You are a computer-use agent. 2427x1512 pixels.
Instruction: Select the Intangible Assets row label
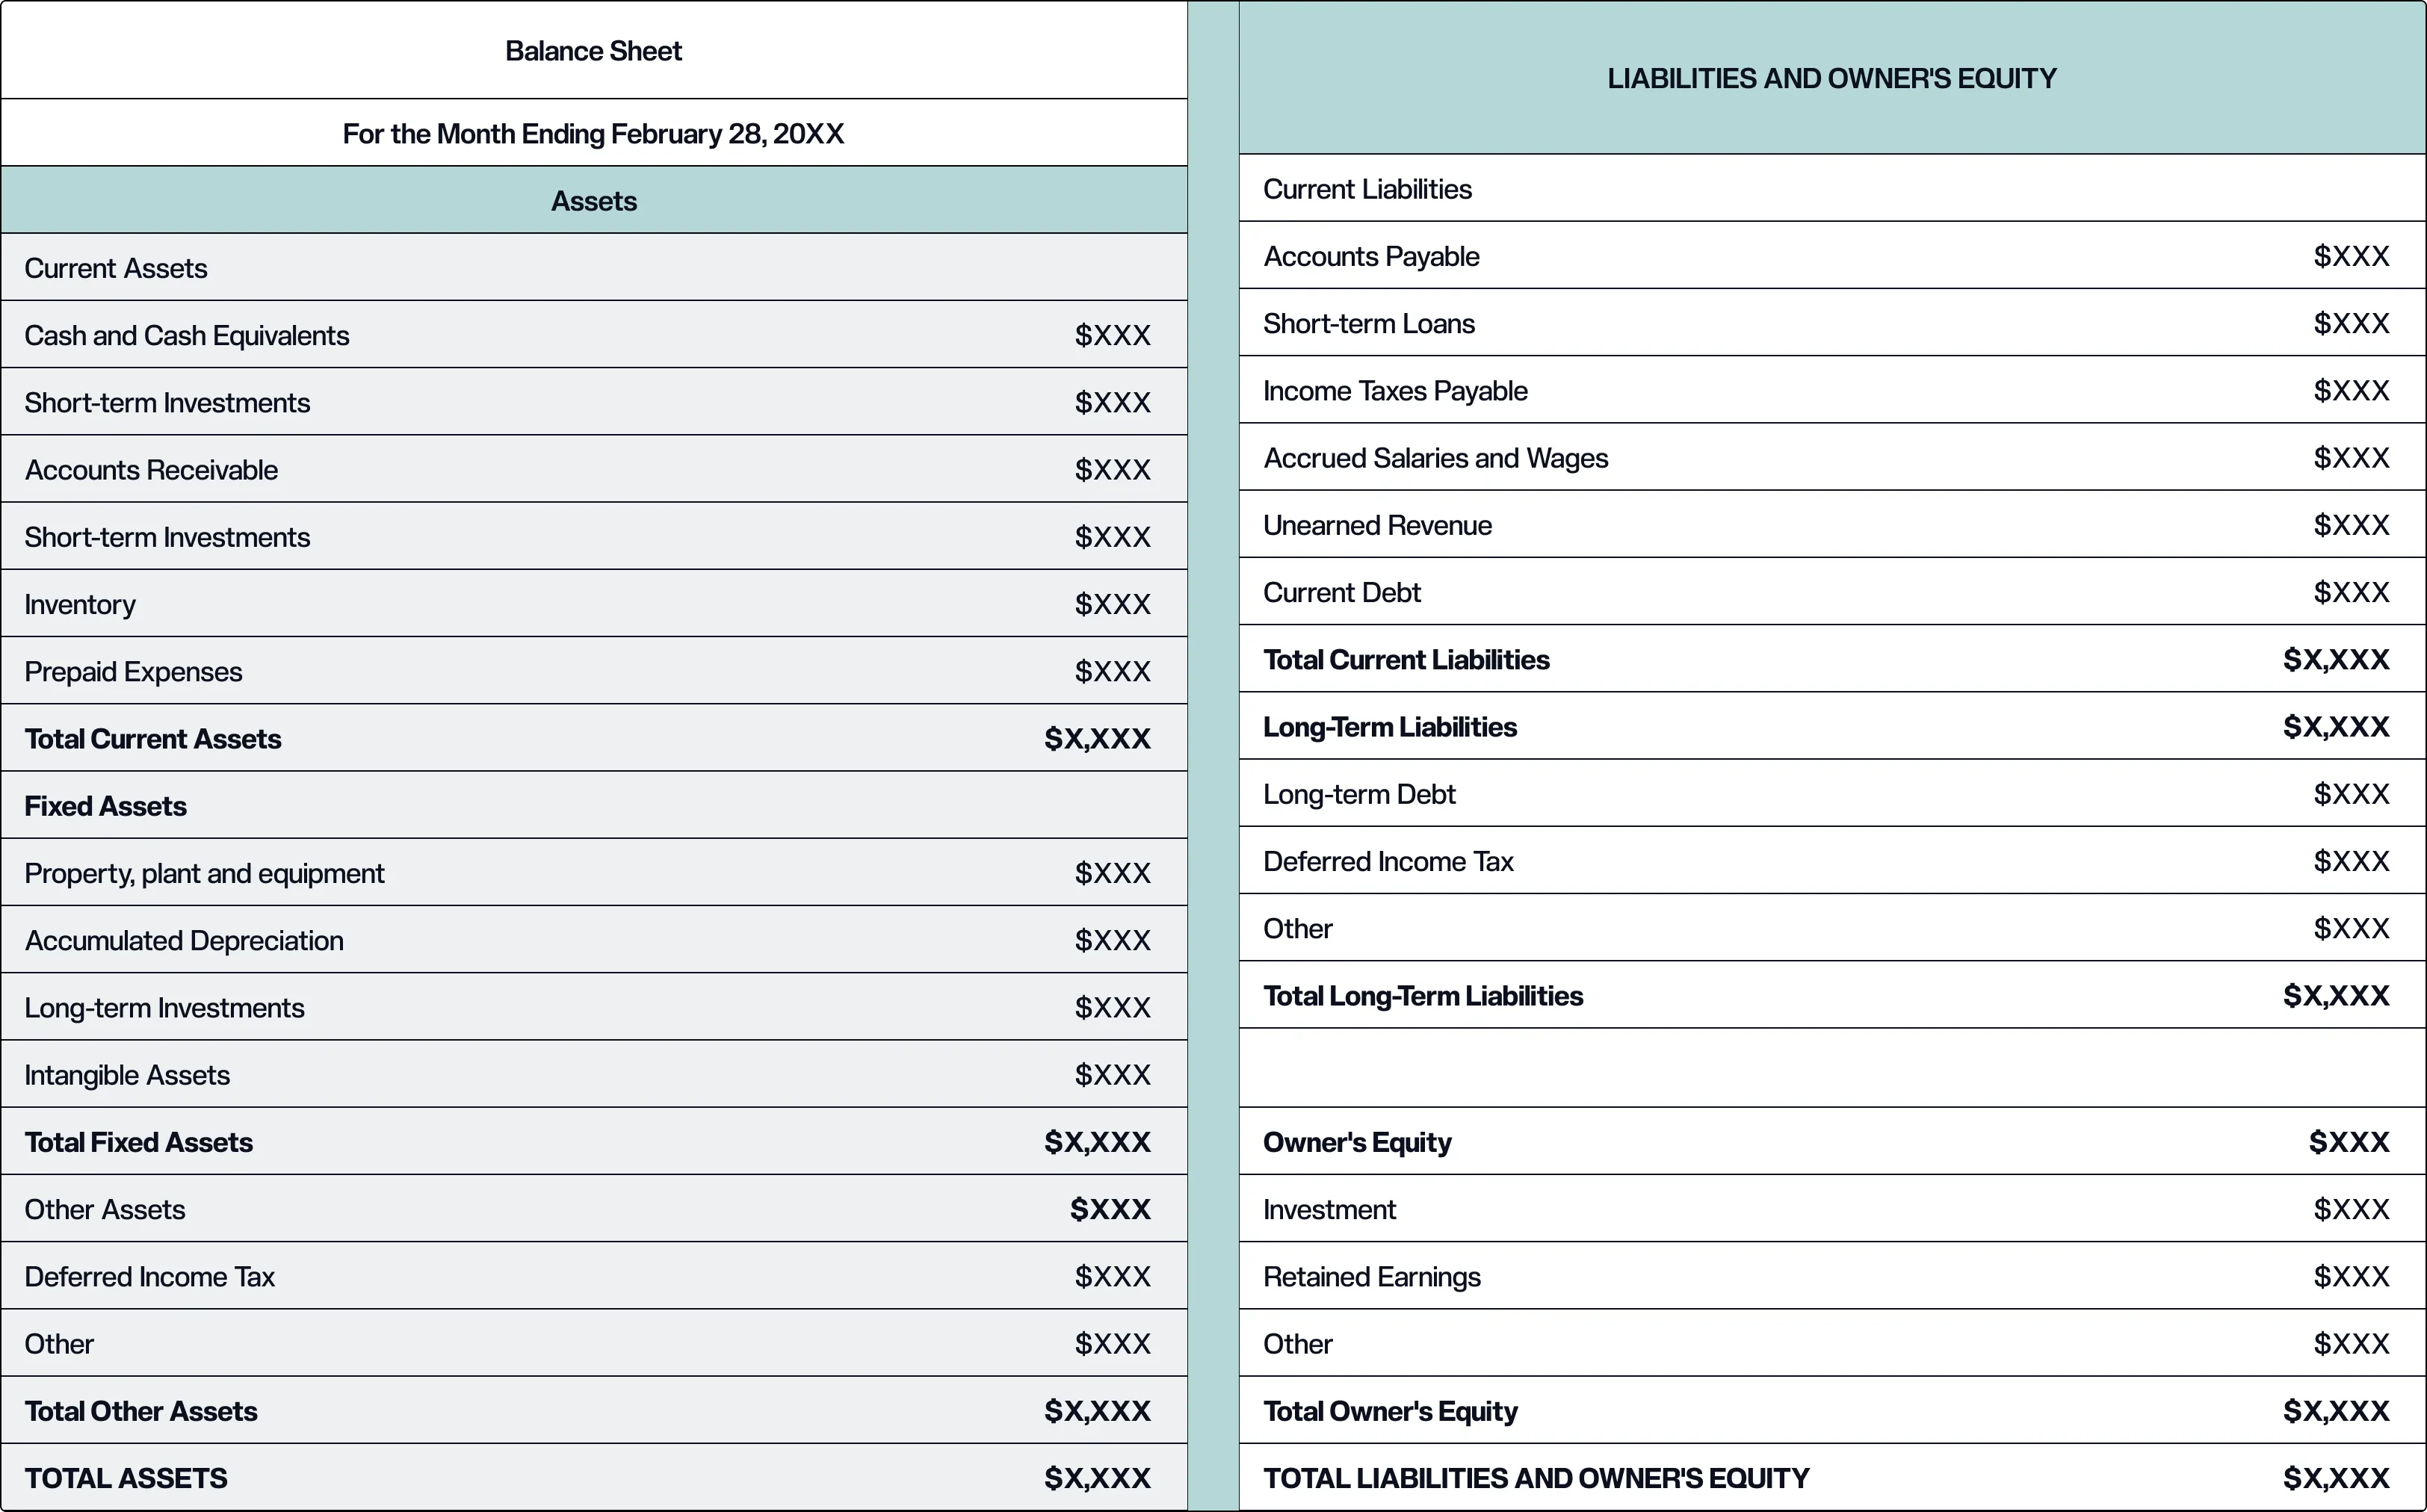pyautogui.click(x=127, y=1075)
